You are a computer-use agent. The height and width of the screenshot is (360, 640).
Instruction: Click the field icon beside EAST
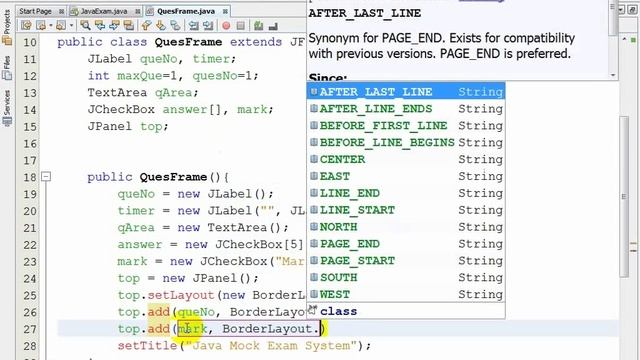pyautogui.click(x=314, y=176)
